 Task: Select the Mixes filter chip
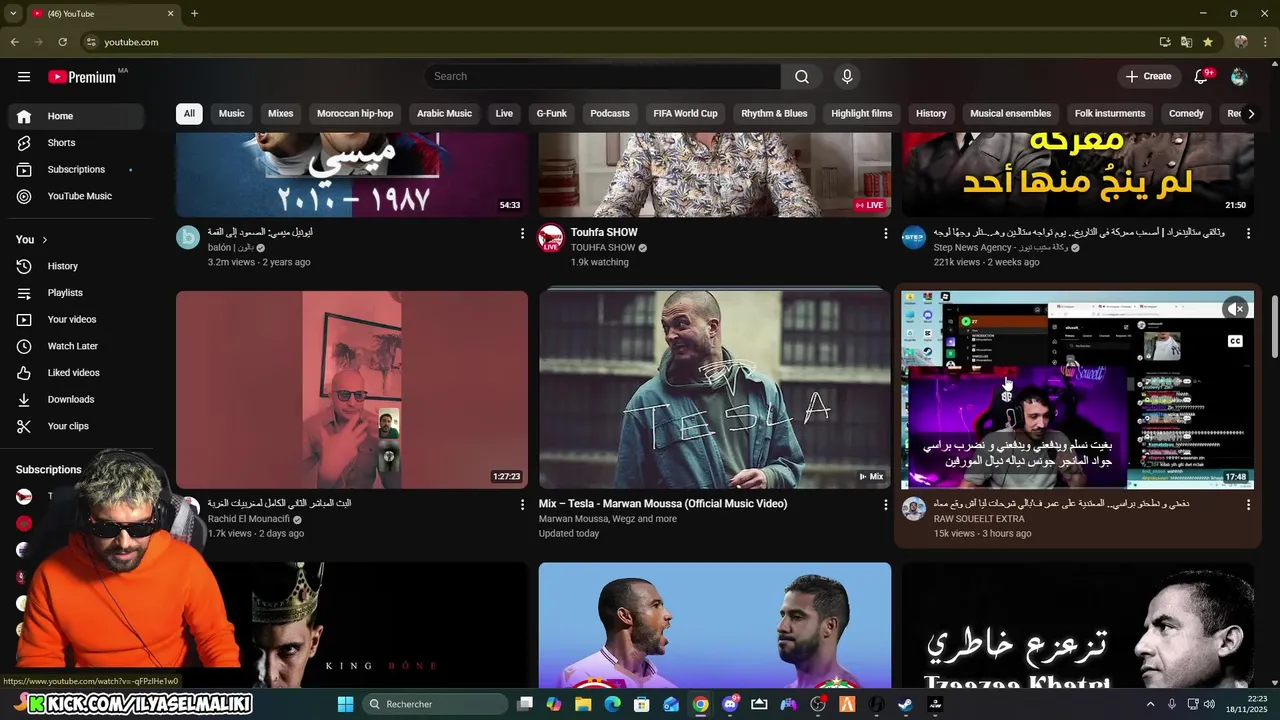[281, 114]
